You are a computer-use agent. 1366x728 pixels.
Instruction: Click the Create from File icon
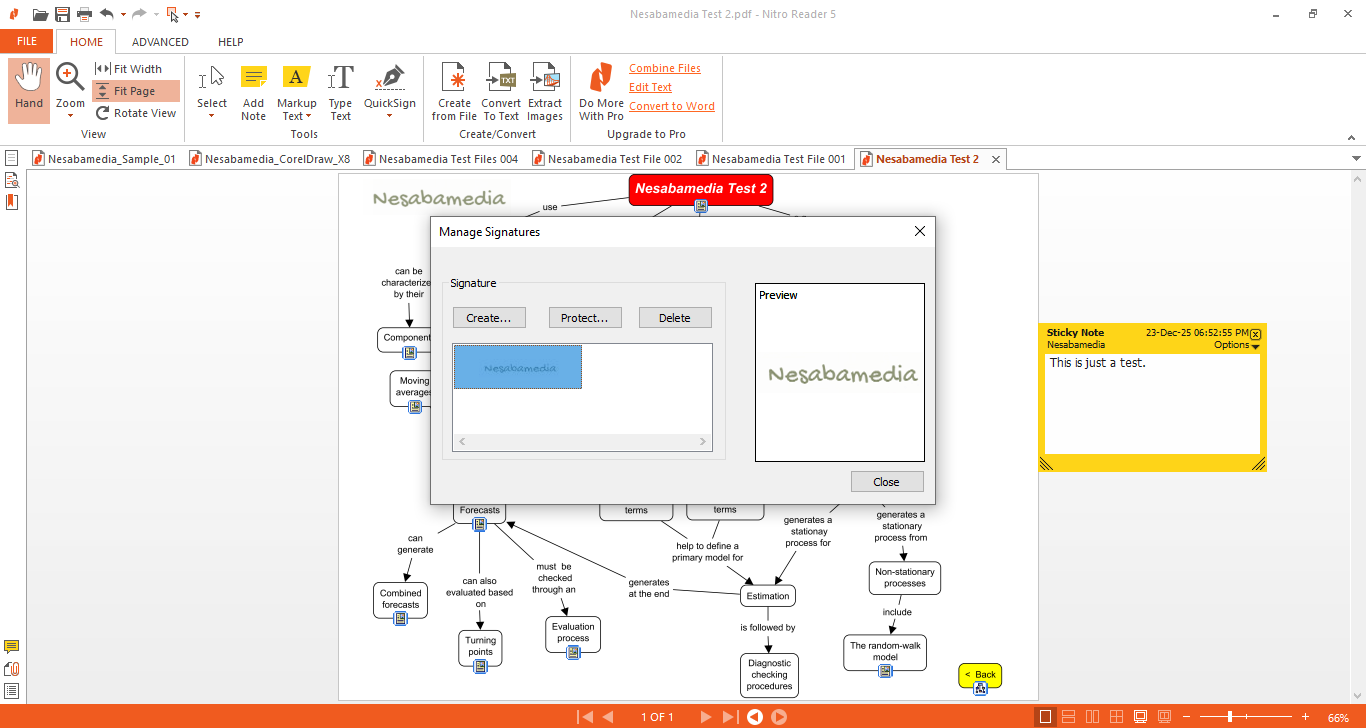point(454,79)
